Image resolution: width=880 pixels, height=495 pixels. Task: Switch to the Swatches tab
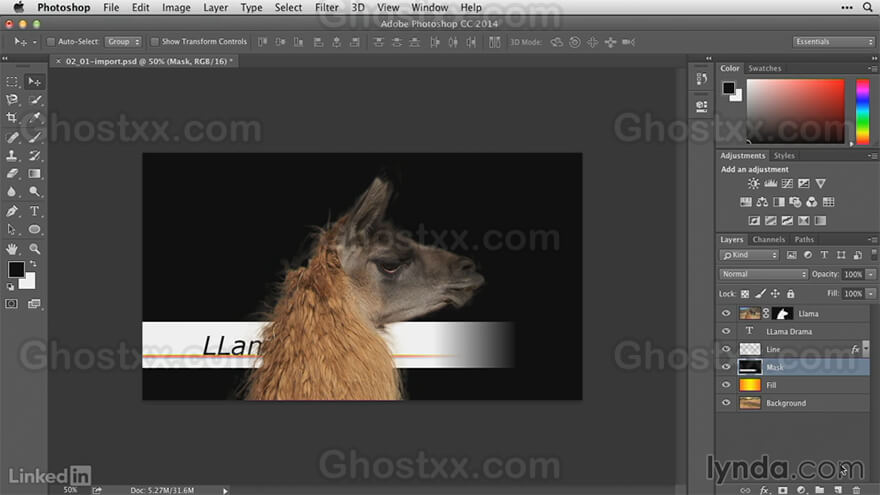(764, 68)
